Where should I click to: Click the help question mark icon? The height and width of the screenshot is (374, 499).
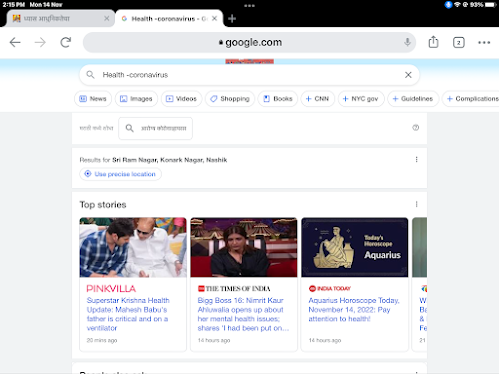click(415, 128)
